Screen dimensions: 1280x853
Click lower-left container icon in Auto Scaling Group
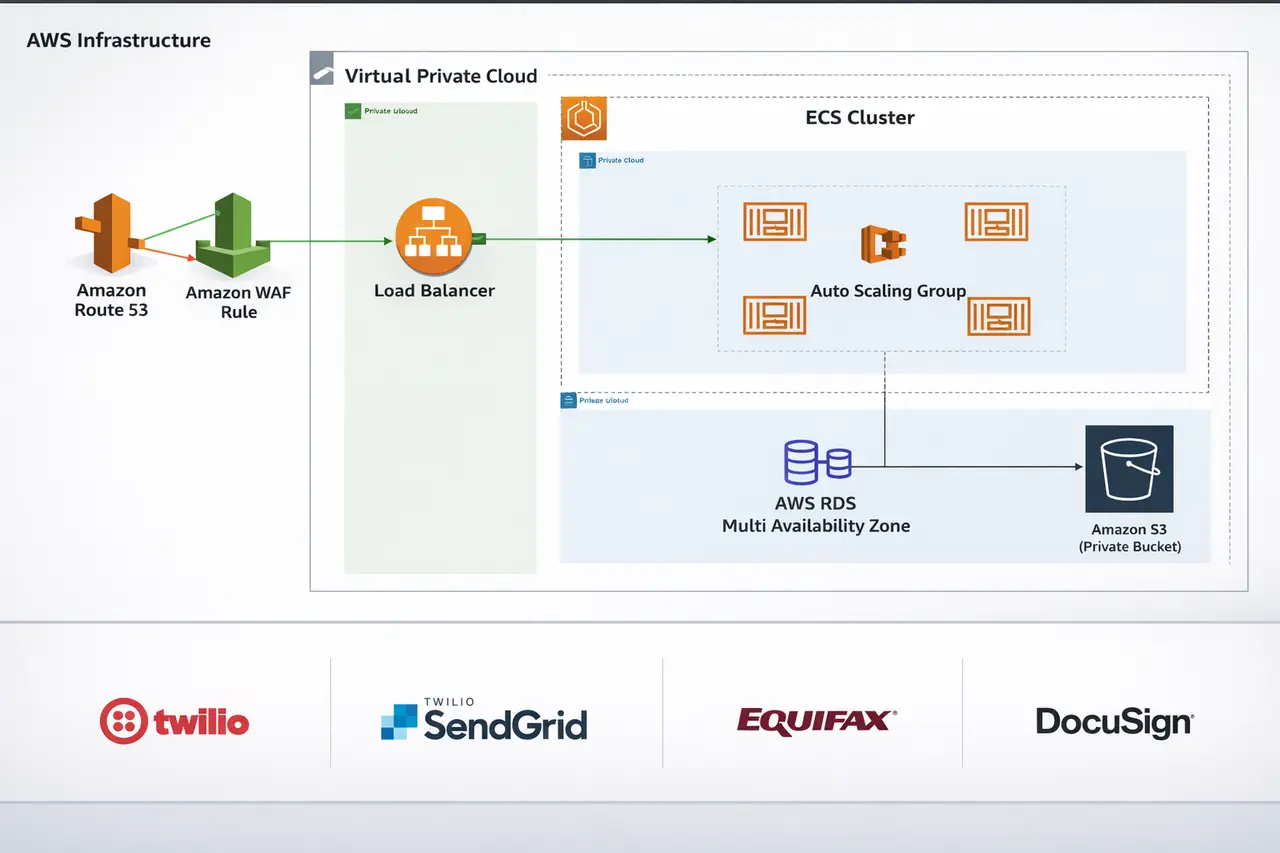[x=775, y=314]
